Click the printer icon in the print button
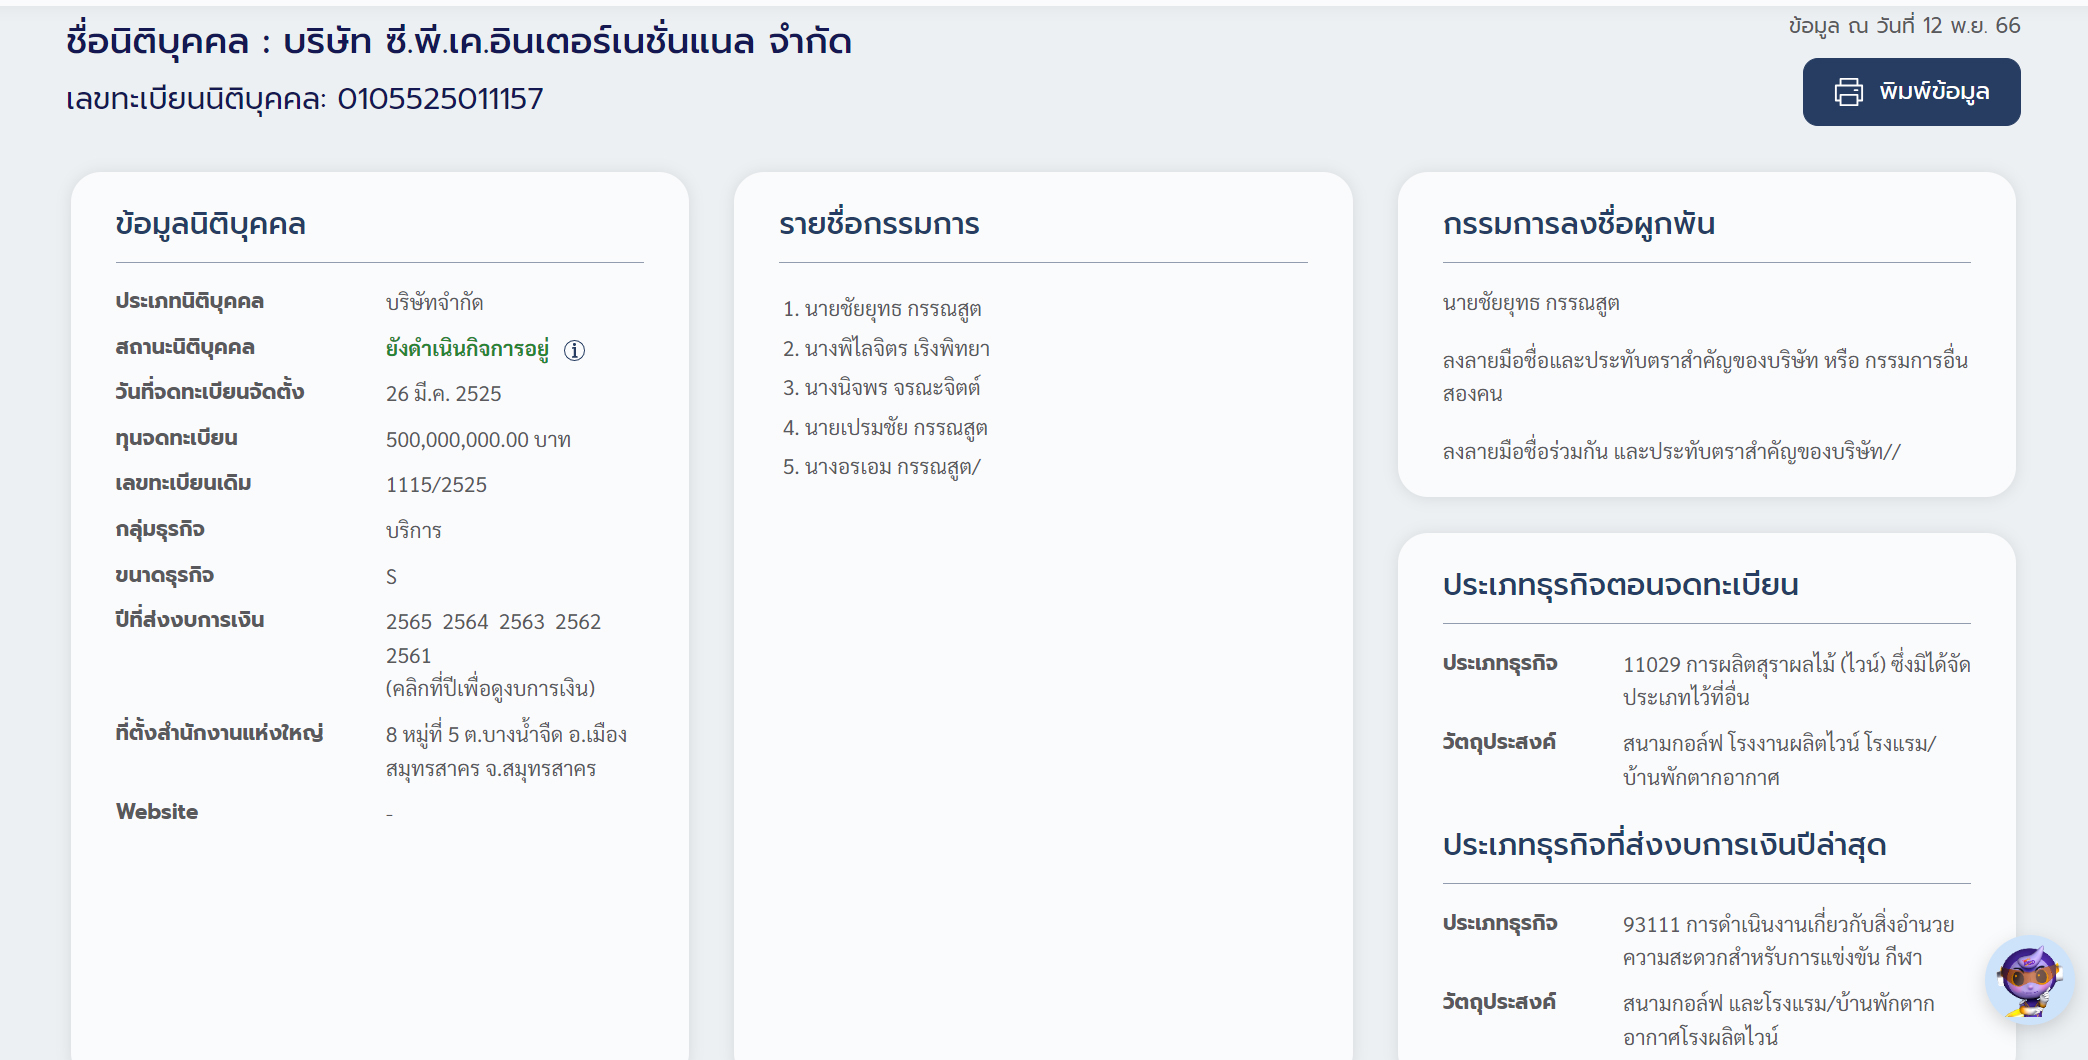Viewport: 2088px width, 1060px height. (1848, 92)
